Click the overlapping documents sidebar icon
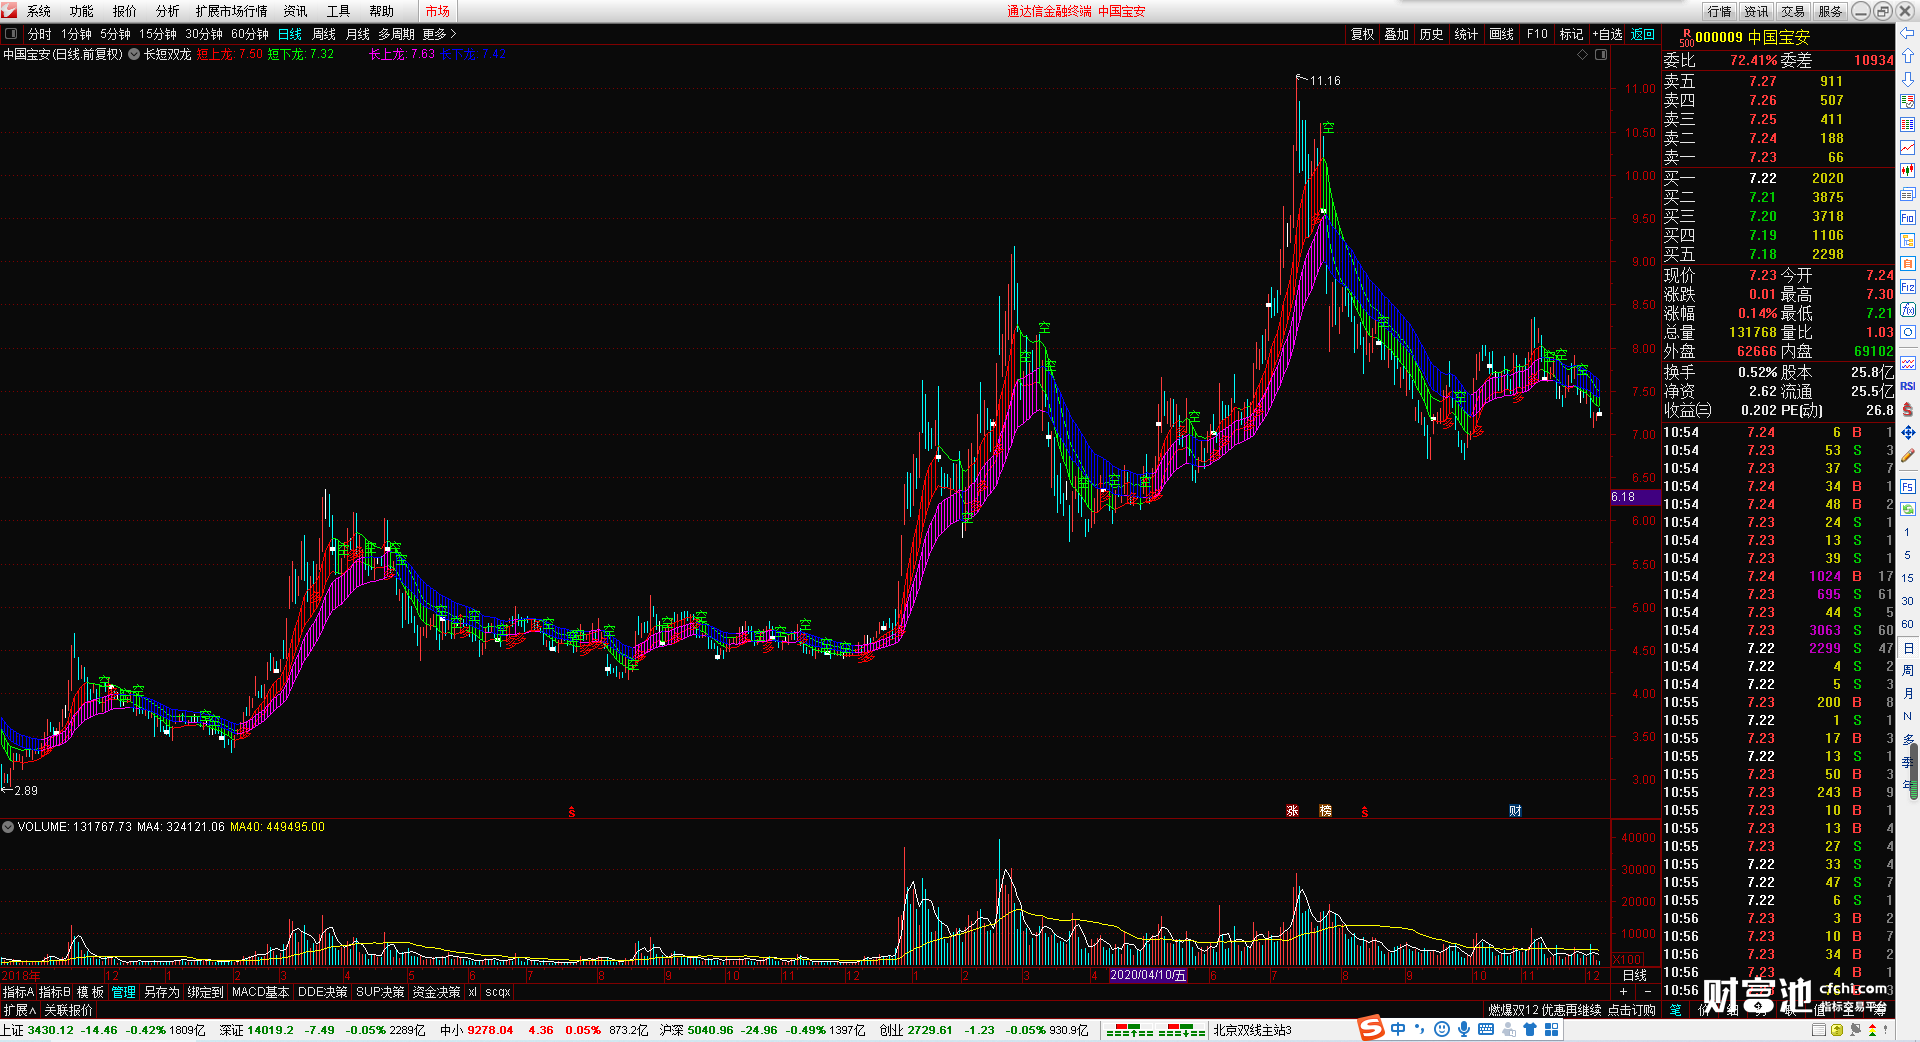This screenshot has height=1042, width=1920. (x=1908, y=194)
